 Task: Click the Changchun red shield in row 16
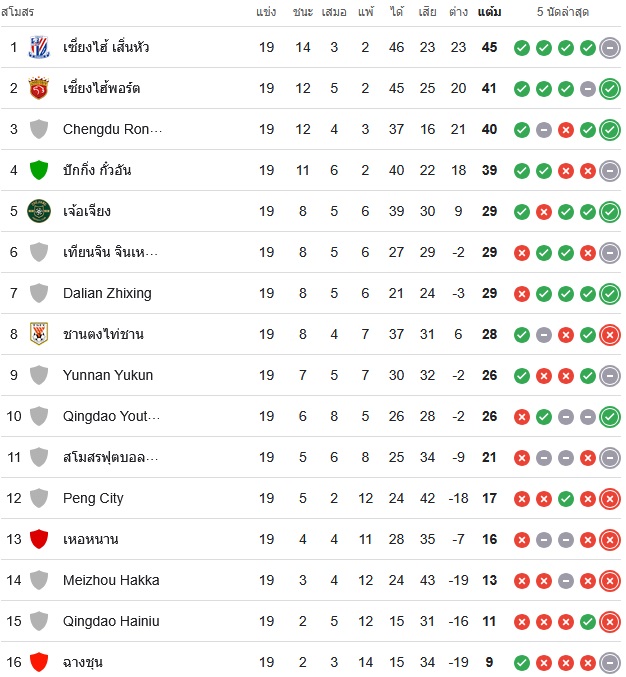click(x=39, y=662)
